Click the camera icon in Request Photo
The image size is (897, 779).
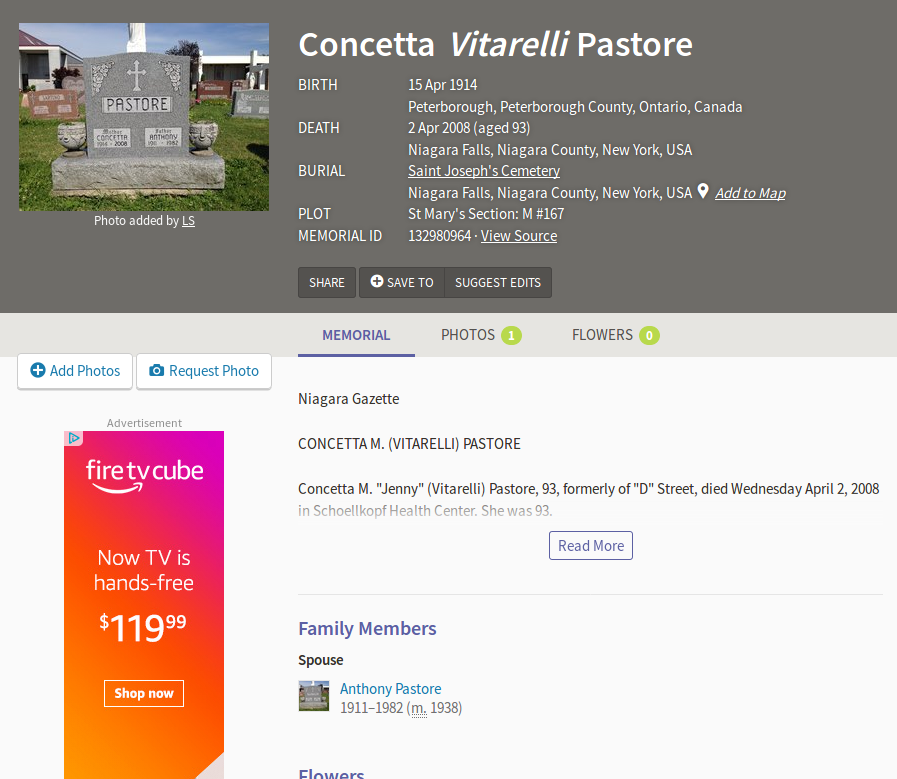pyautogui.click(x=156, y=370)
